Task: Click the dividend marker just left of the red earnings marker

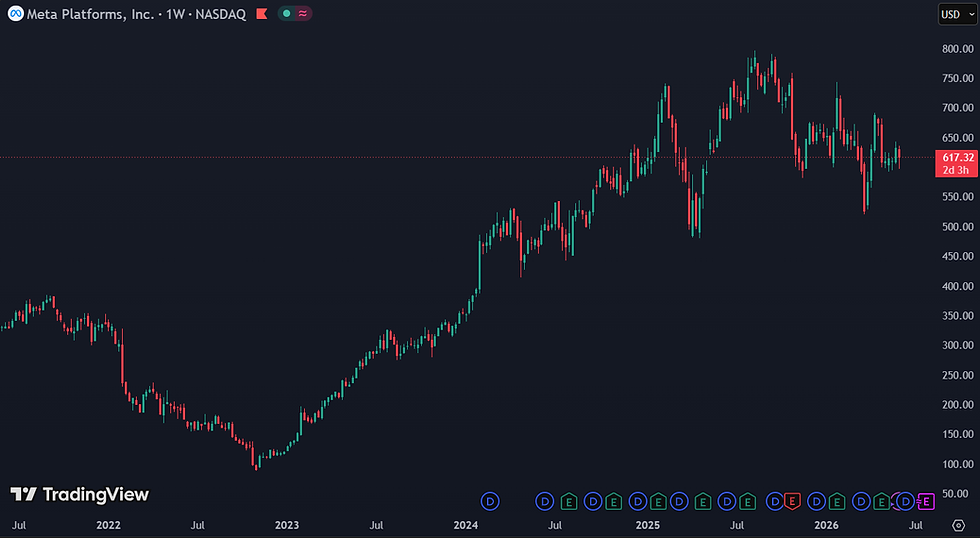Action: tap(775, 501)
